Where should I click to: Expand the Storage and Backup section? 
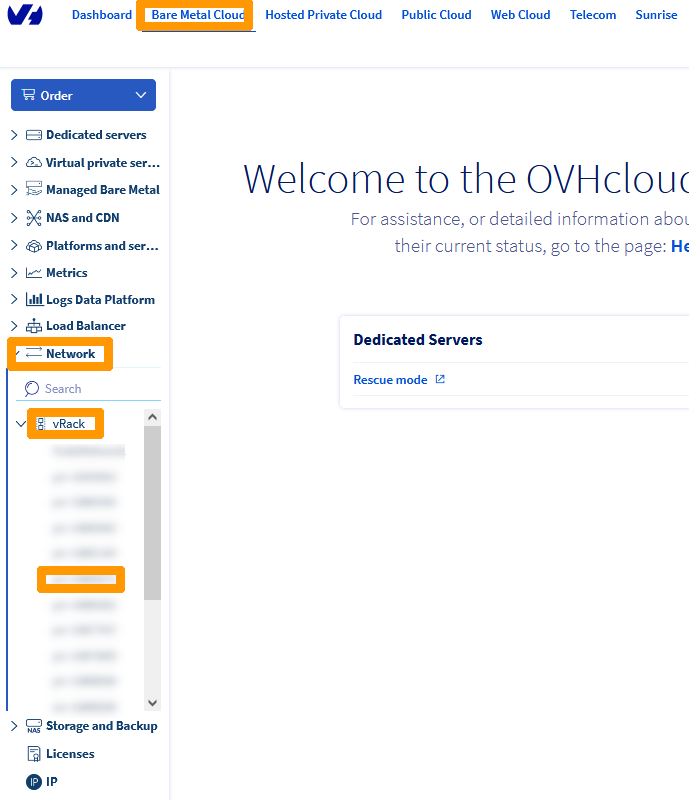pyautogui.click(x=13, y=726)
